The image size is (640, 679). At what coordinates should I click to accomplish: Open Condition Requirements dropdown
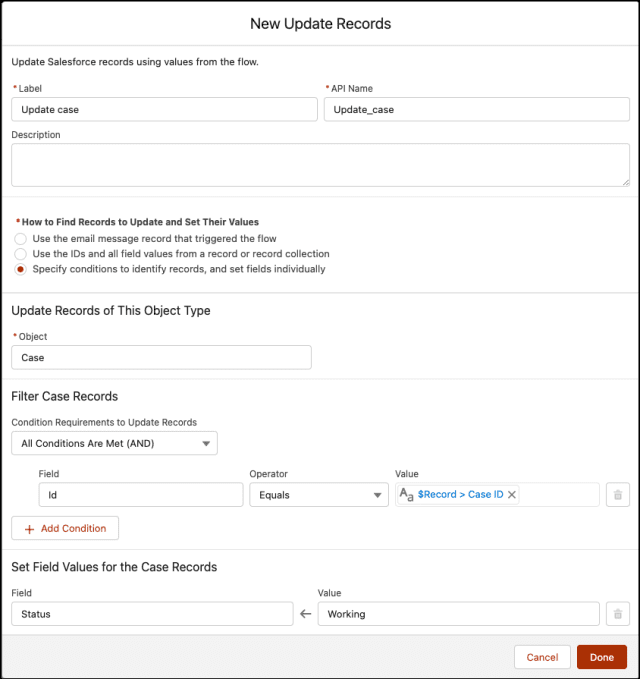click(x=114, y=443)
